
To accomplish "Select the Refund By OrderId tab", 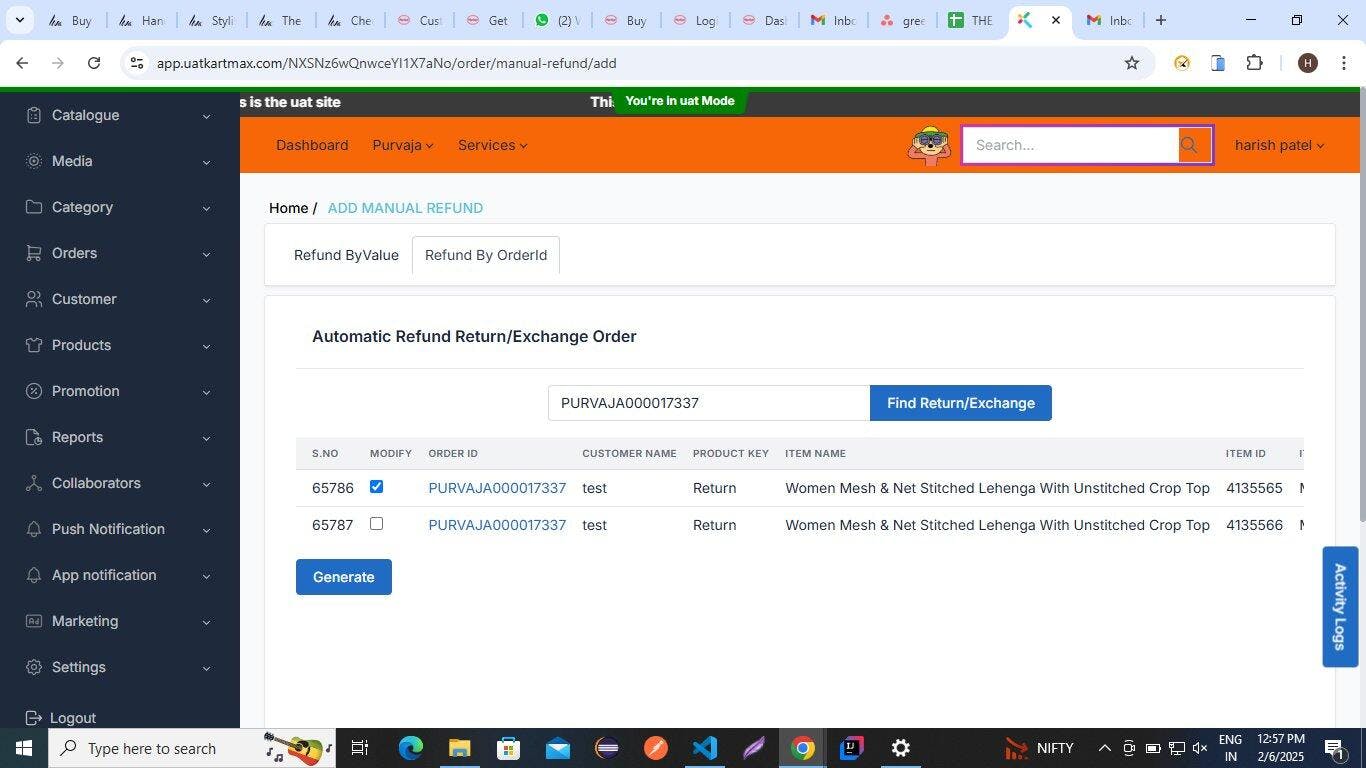I will (x=486, y=255).
